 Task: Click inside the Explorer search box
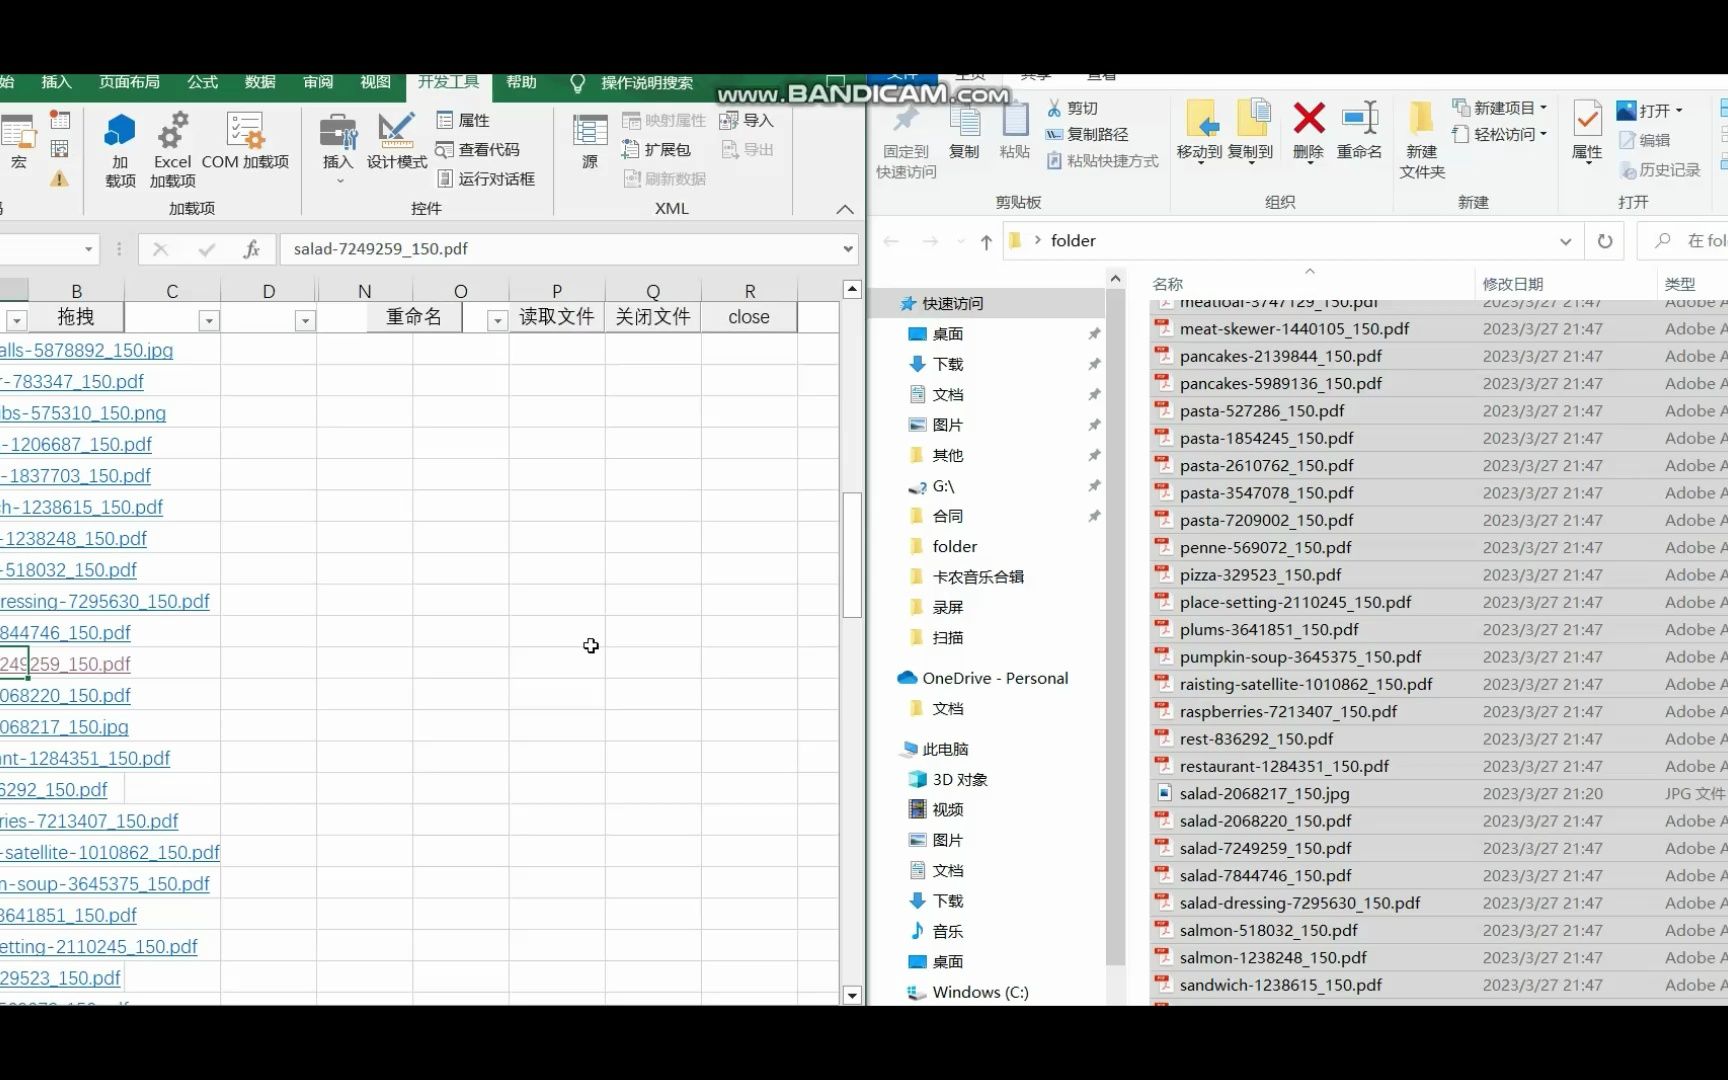click(x=1690, y=240)
